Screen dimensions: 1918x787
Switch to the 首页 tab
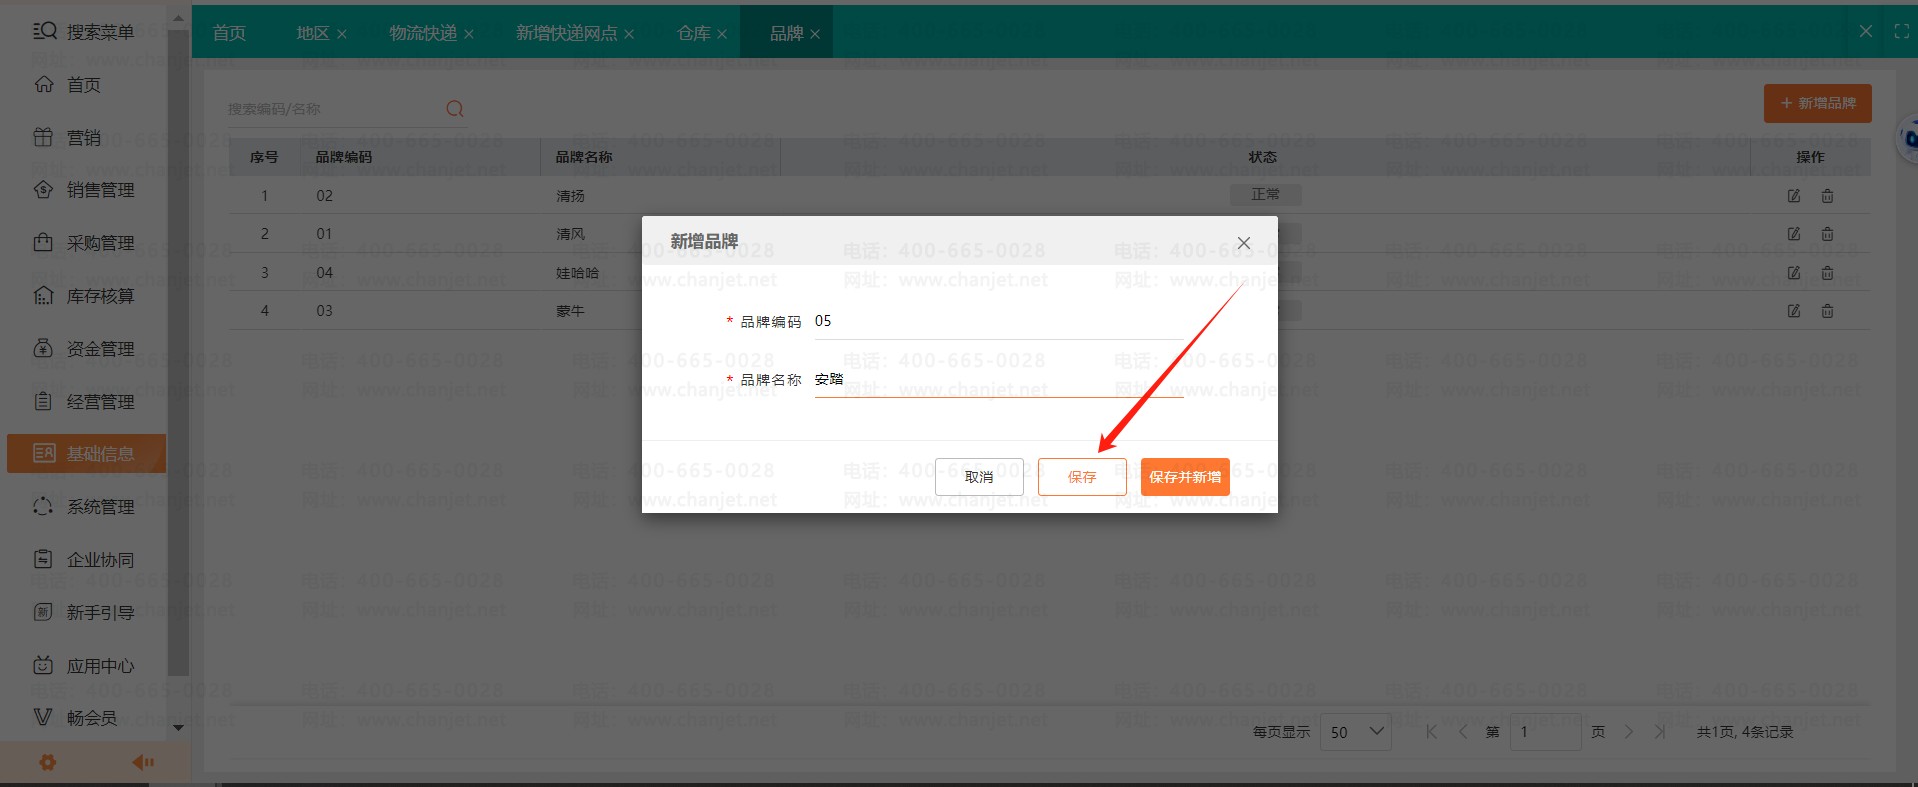click(x=229, y=33)
